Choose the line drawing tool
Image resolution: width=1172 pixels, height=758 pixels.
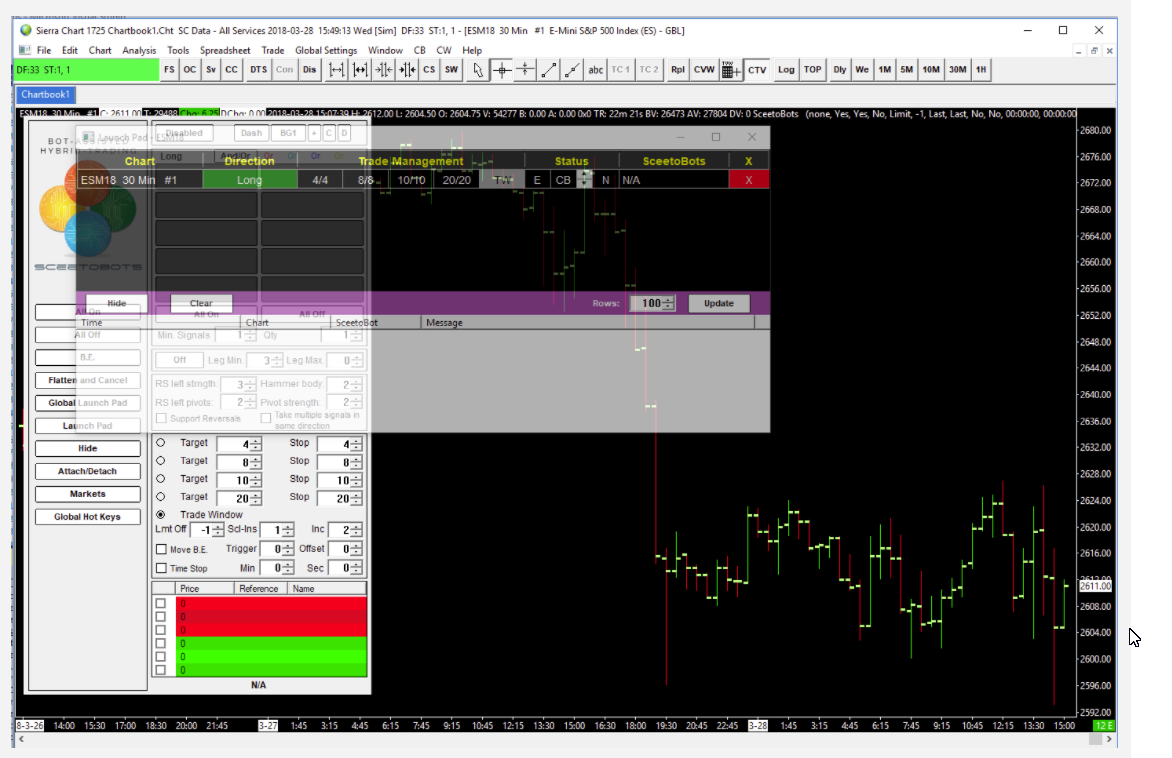[549, 70]
